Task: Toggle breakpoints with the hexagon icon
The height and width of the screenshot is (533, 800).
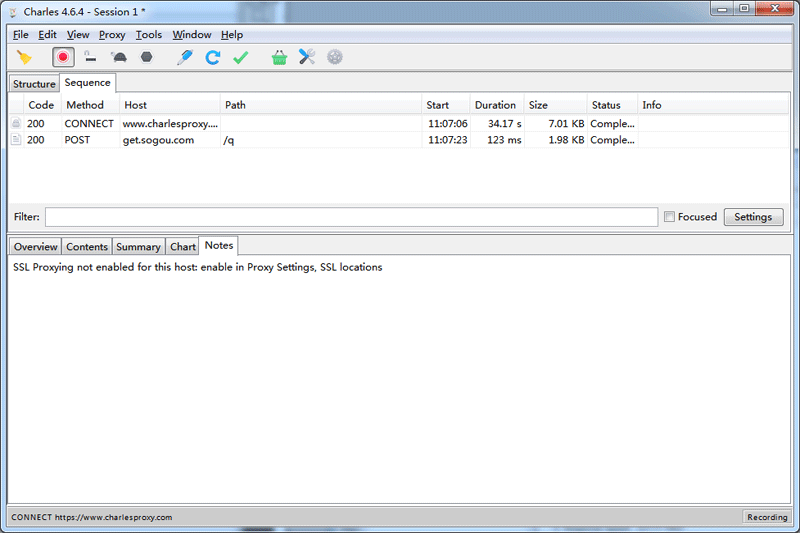Action: pyautogui.click(x=146, y=58)
